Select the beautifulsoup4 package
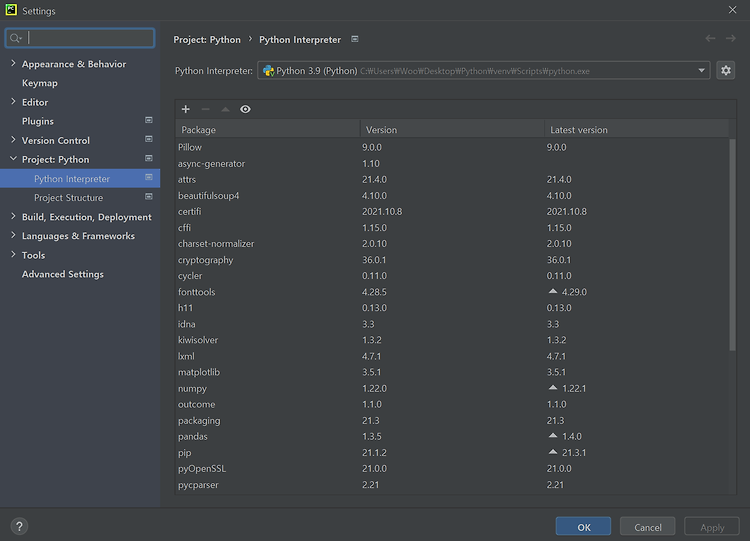This screenshot has height=541, width=750. [x=452, y=196]
